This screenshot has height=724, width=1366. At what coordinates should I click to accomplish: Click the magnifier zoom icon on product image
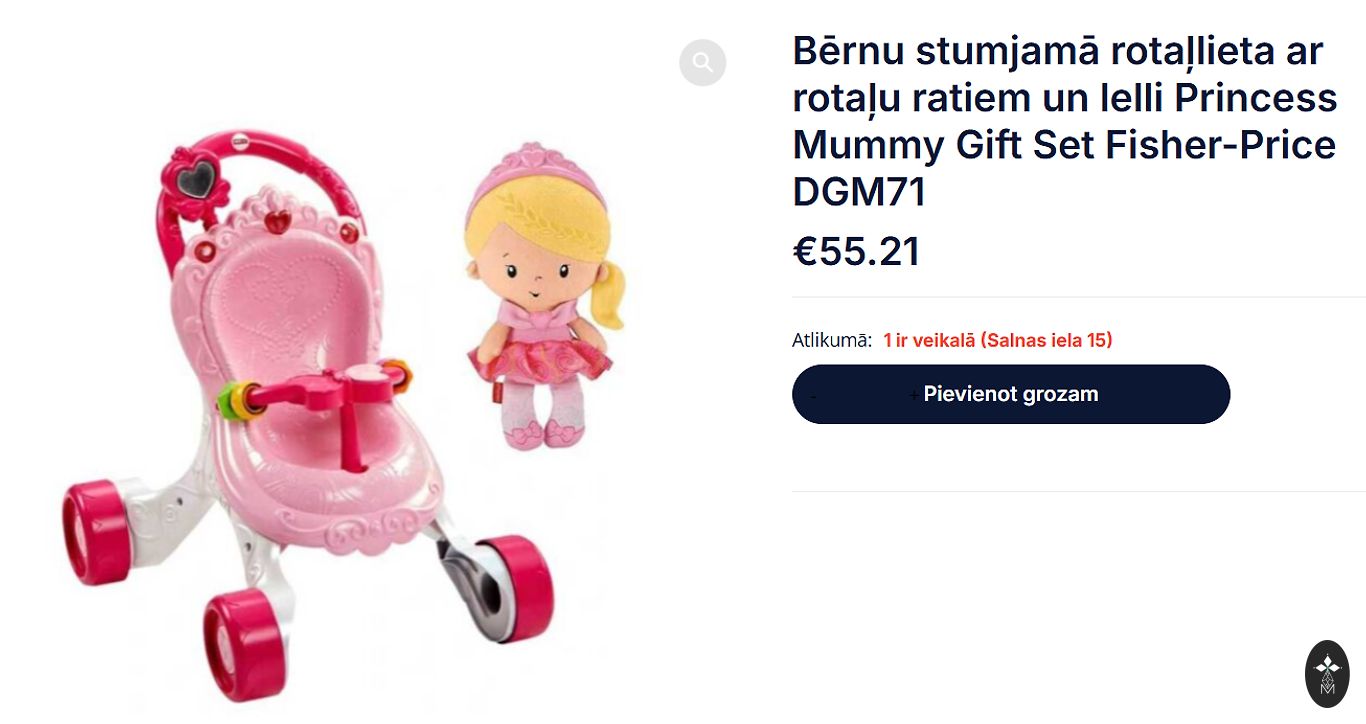(702, 63)
